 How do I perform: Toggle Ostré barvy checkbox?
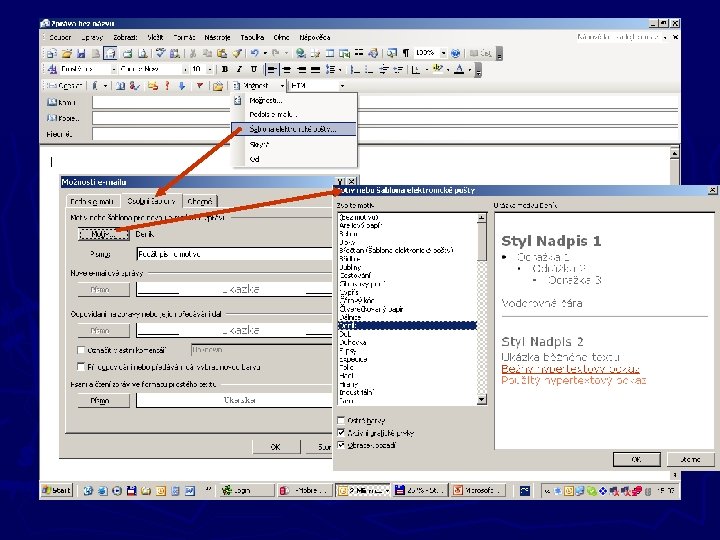(x=341, y=420)
